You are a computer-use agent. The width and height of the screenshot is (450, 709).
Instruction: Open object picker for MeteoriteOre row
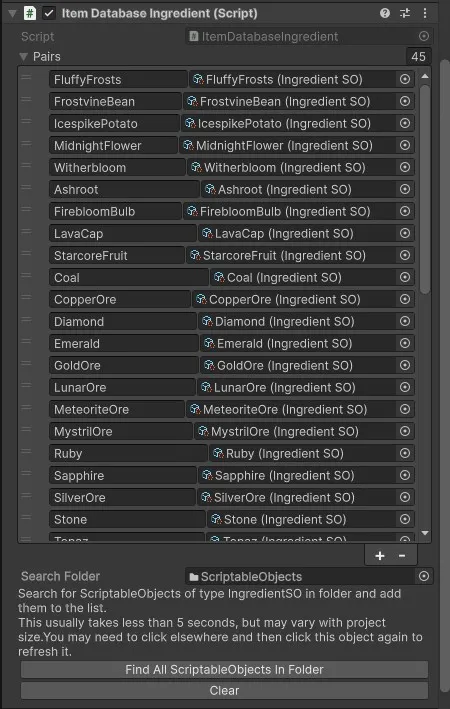coord(405,409)
